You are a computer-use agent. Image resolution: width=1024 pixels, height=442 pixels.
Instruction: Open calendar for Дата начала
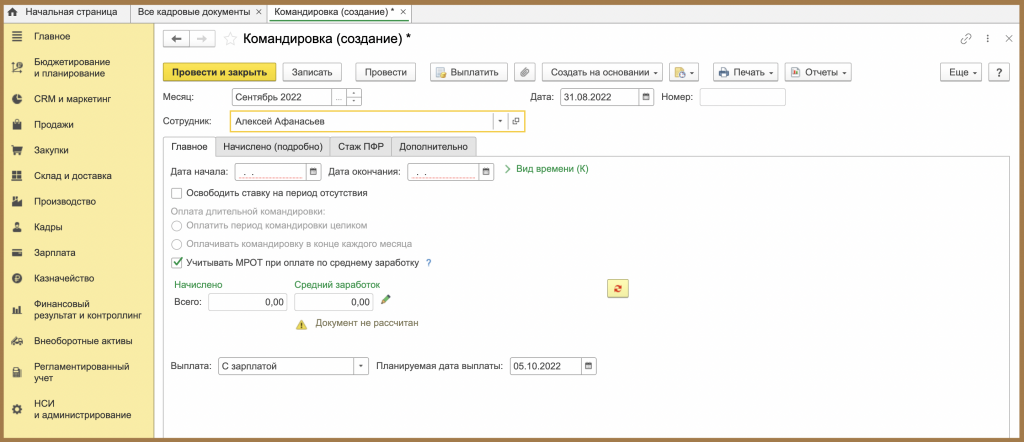tap(313, 172)
